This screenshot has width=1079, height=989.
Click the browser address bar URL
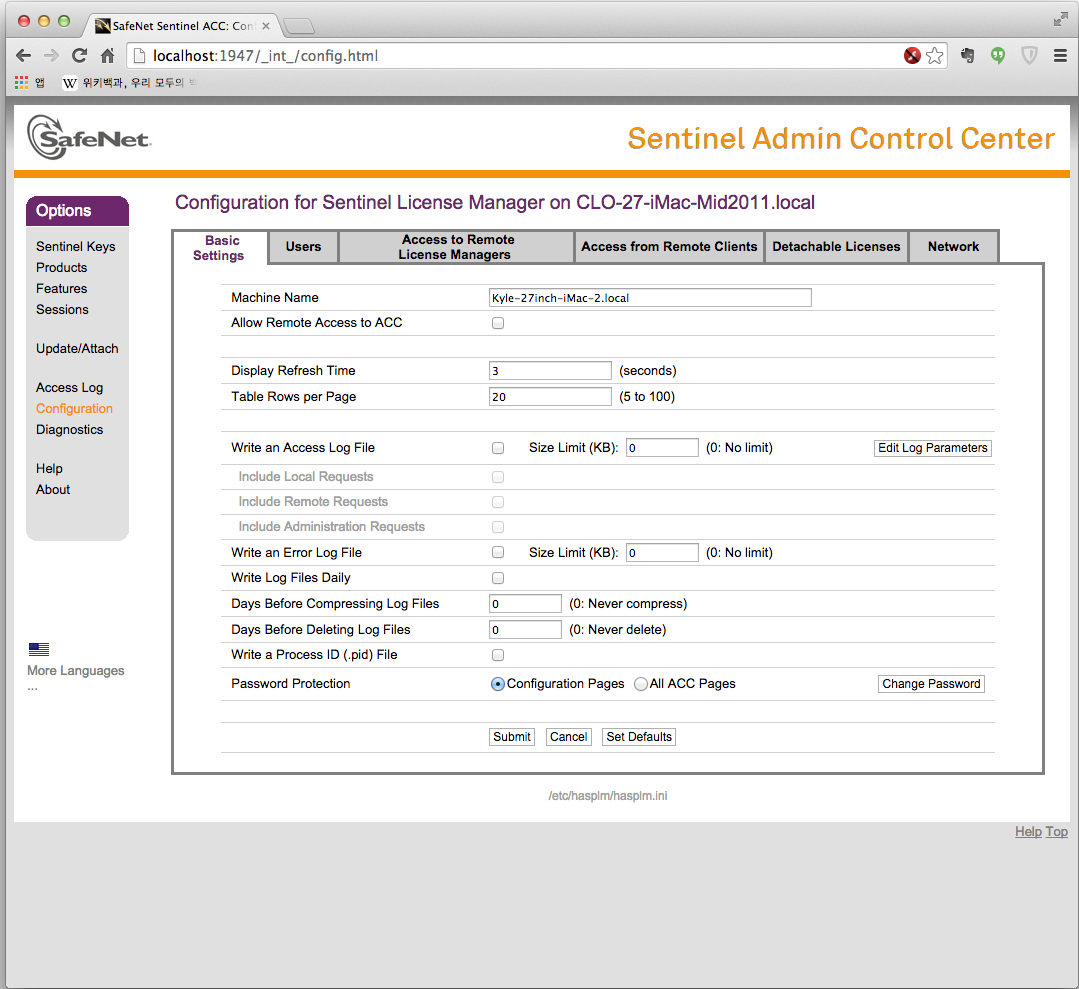coord(266,56)
